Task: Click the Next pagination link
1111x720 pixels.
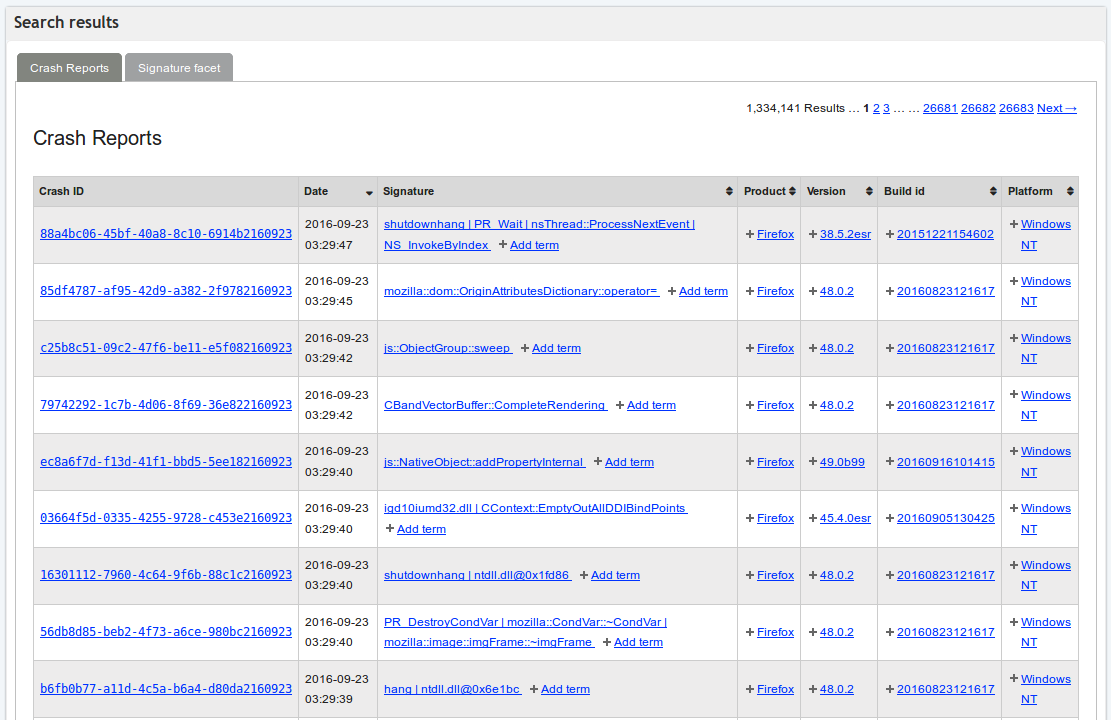Action: 1056,107
